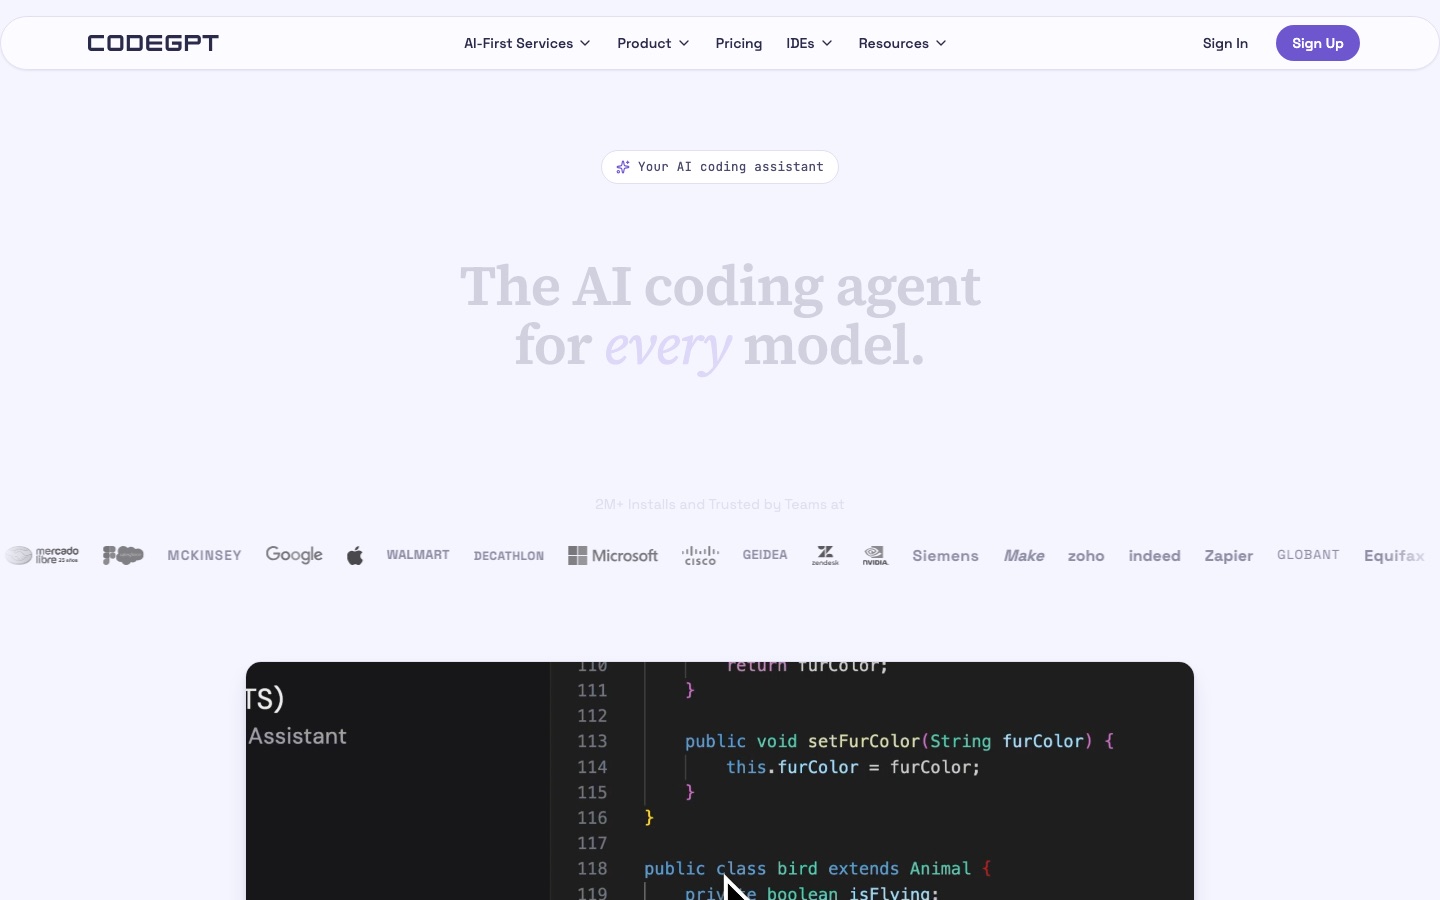The height and width of the screenshot is (900, 1440).
Task: Click the code line public class bird extends Animal
Action: click(818, 869)
